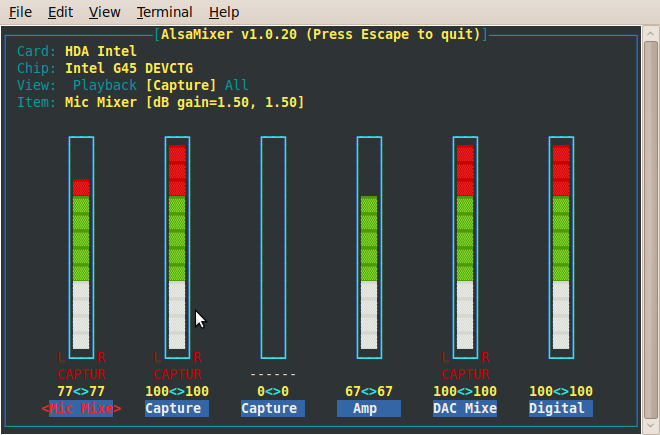Click the 67<>67 level value

point(369,391)
